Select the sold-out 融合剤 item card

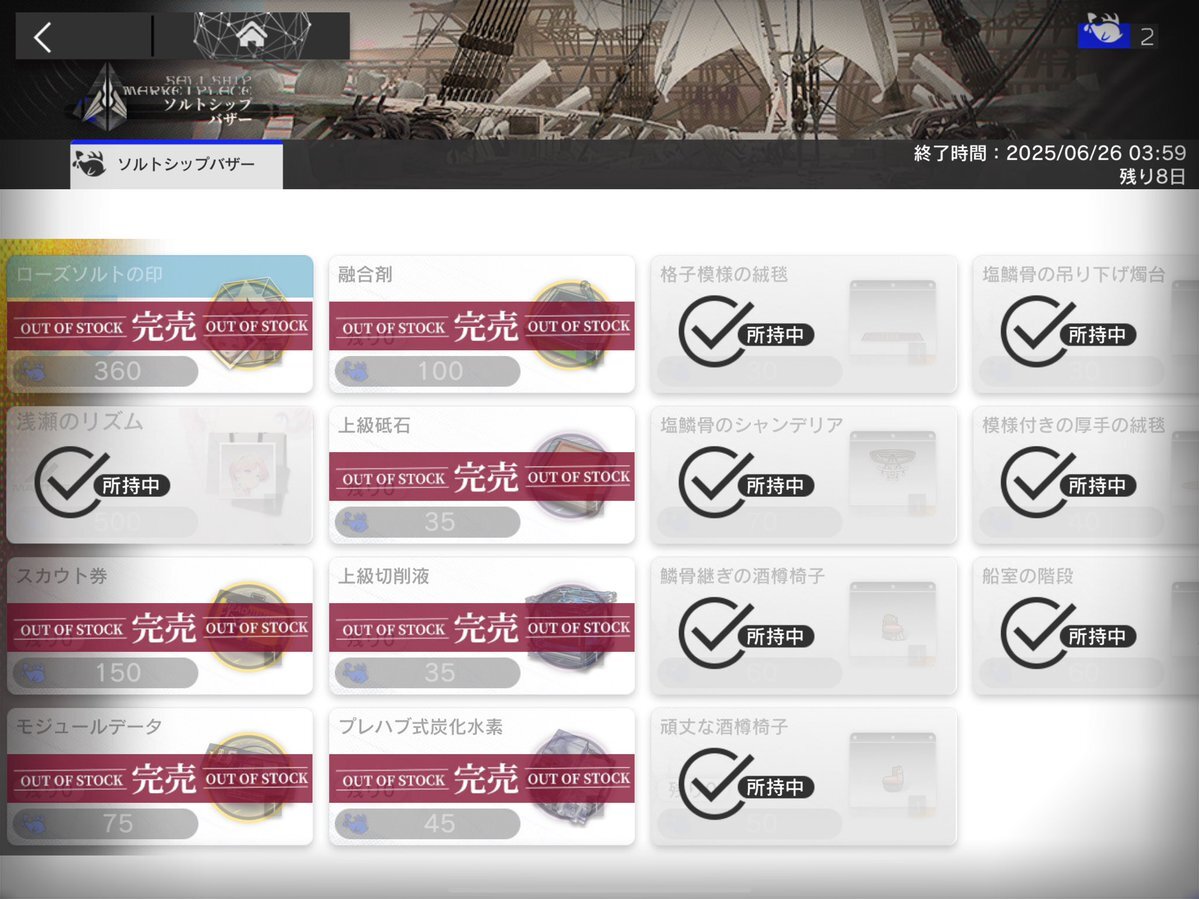tap(482, 324)
